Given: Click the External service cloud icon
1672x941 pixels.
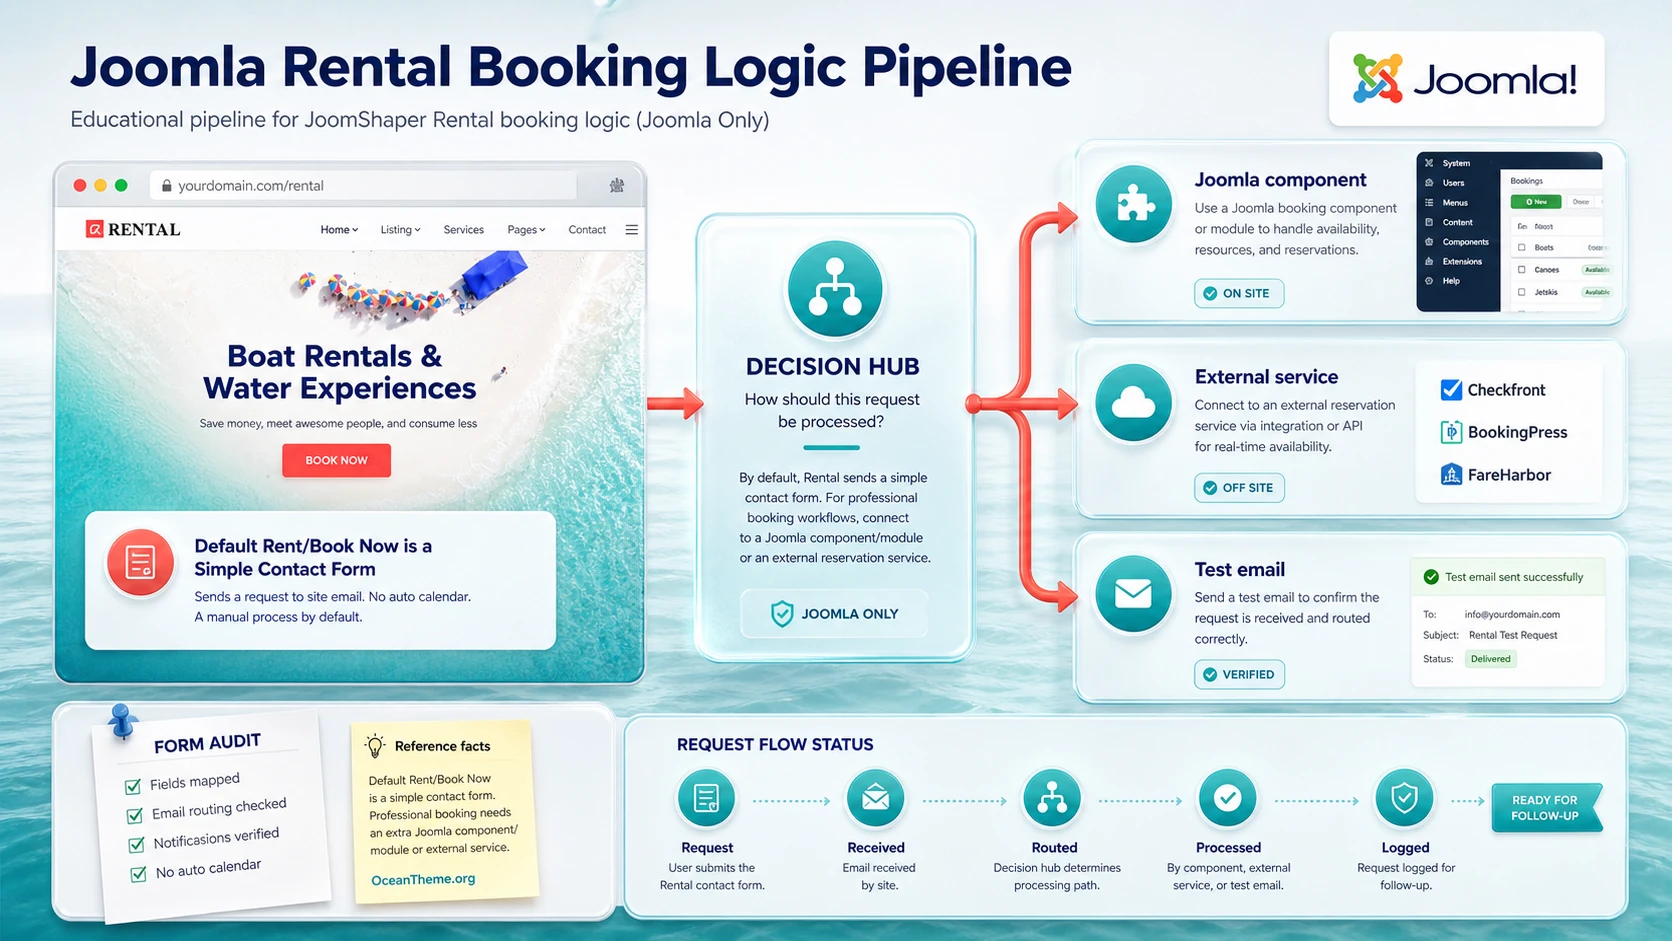Looking at the screenshot, I should coord(1133,403).
